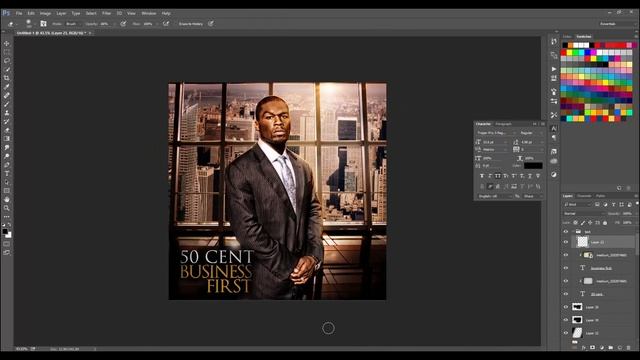Add a layer mask
The image size is (640, 360).
592,348
